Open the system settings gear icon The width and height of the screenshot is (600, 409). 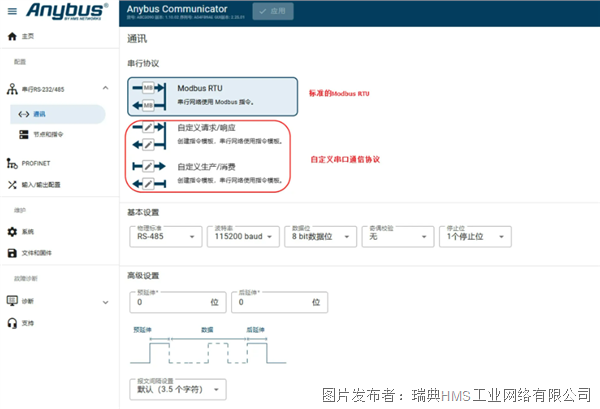click(x=12, y=232)
